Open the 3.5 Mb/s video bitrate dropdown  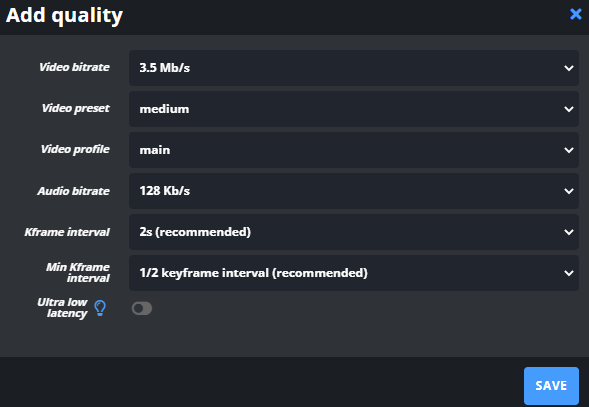pos(354,68)
